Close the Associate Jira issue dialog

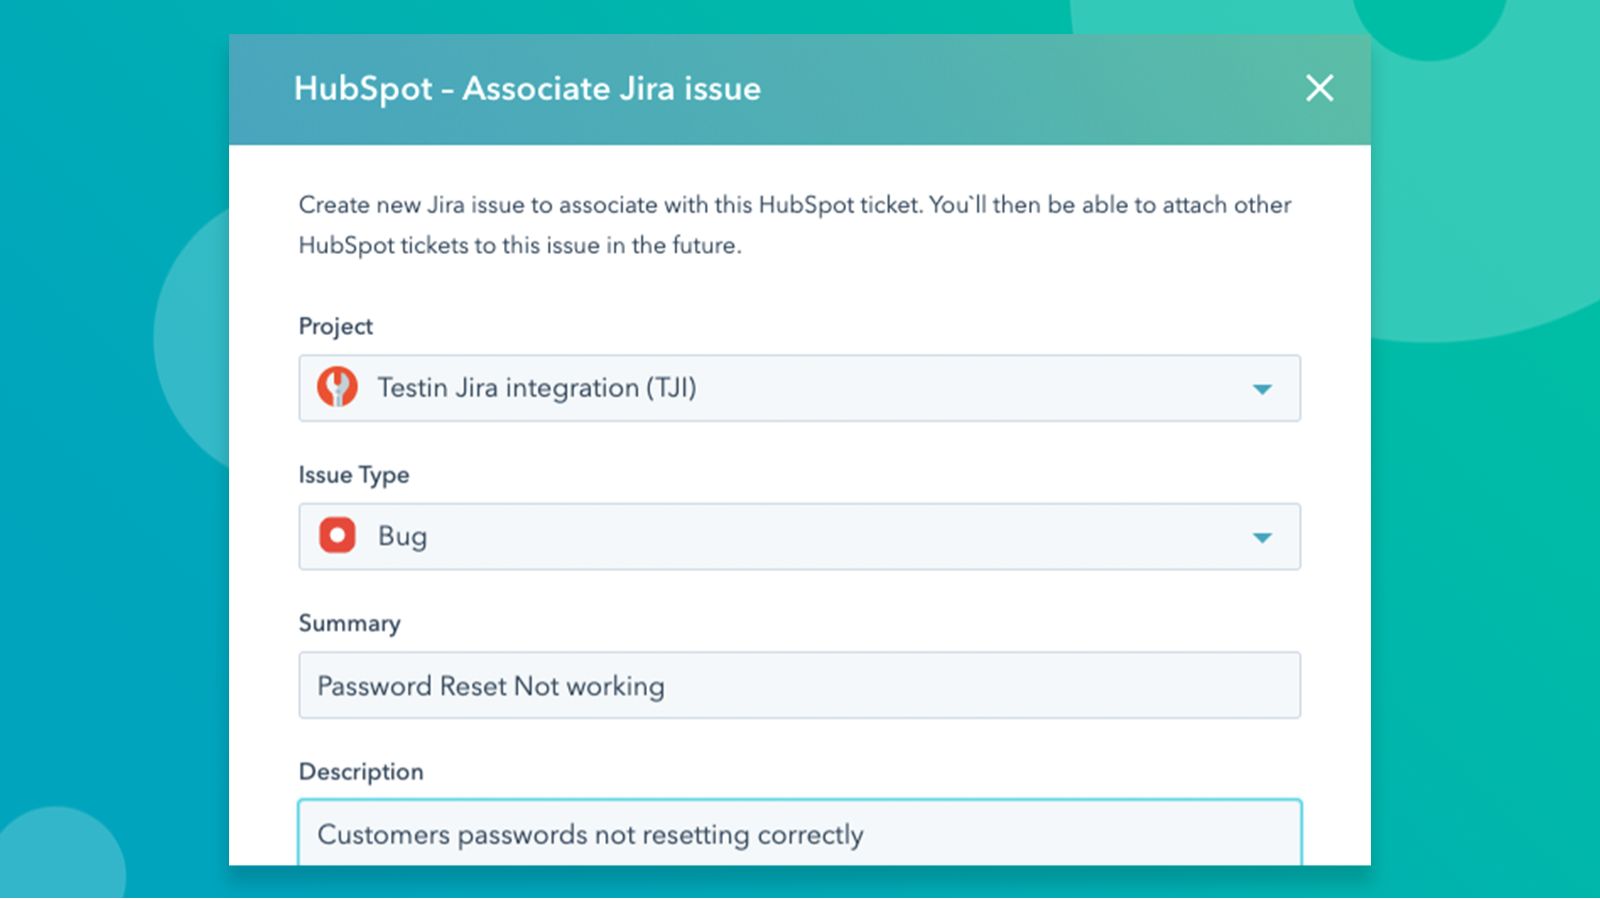click(x=1319, y=88)
